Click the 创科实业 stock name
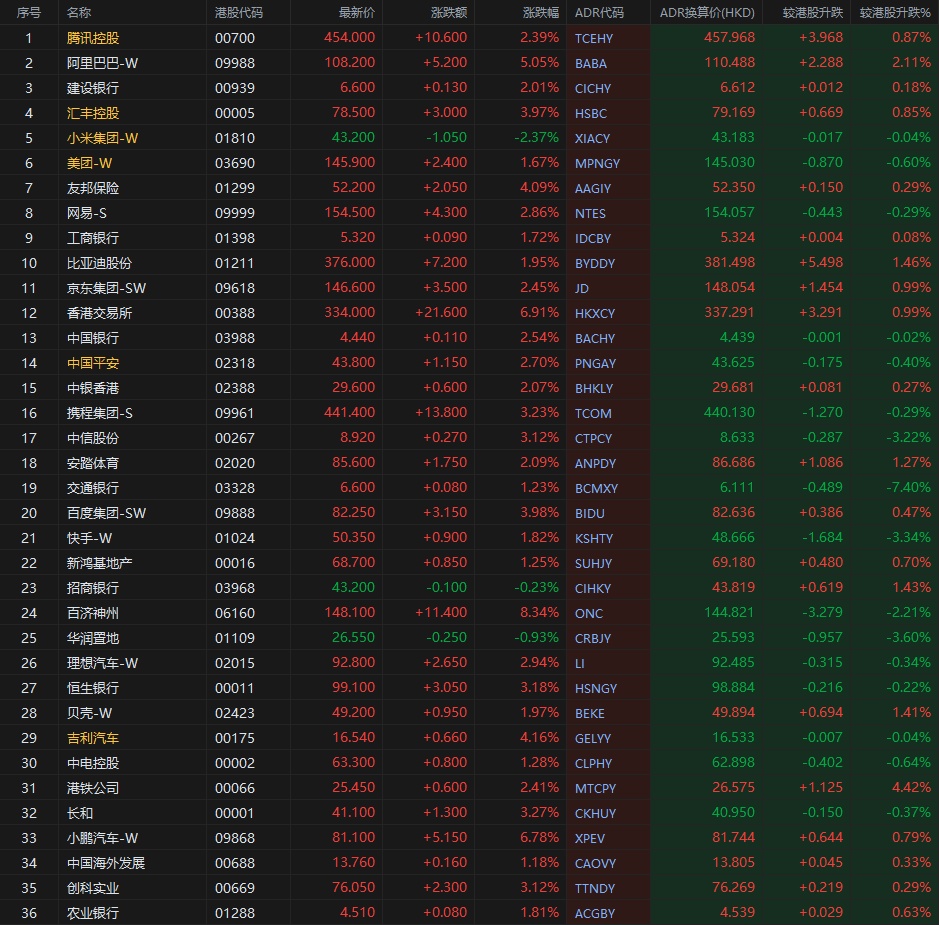 point(93,888)
